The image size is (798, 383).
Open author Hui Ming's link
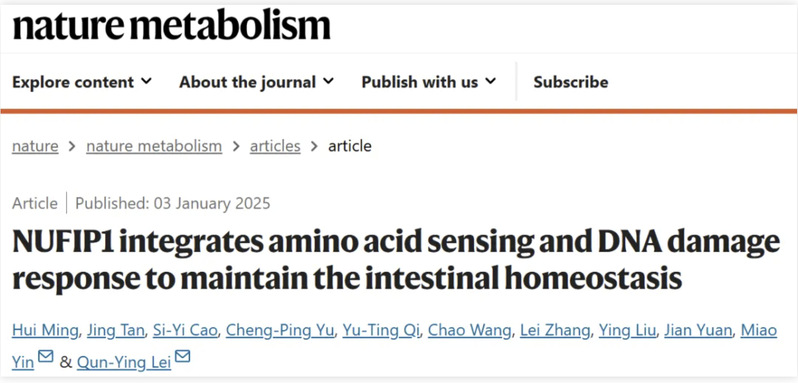click(45, 331)
